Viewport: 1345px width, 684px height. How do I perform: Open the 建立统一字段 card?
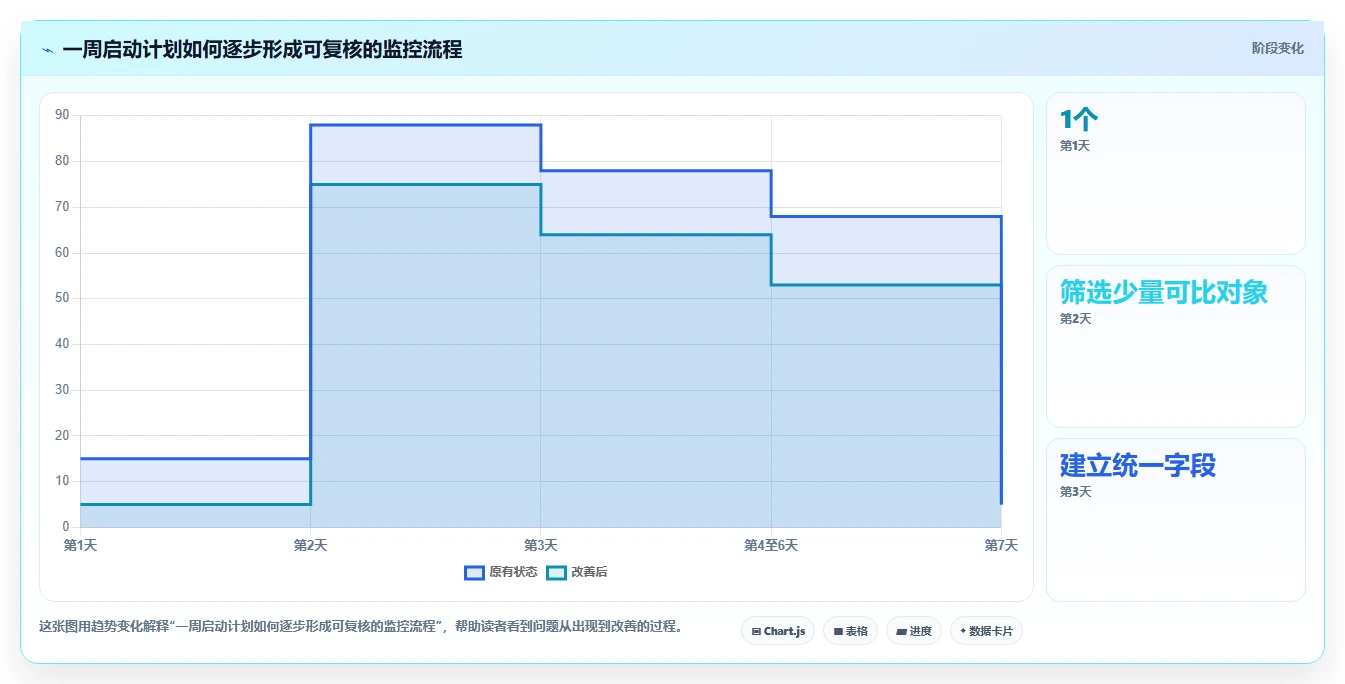click(x=1176, y=520)
